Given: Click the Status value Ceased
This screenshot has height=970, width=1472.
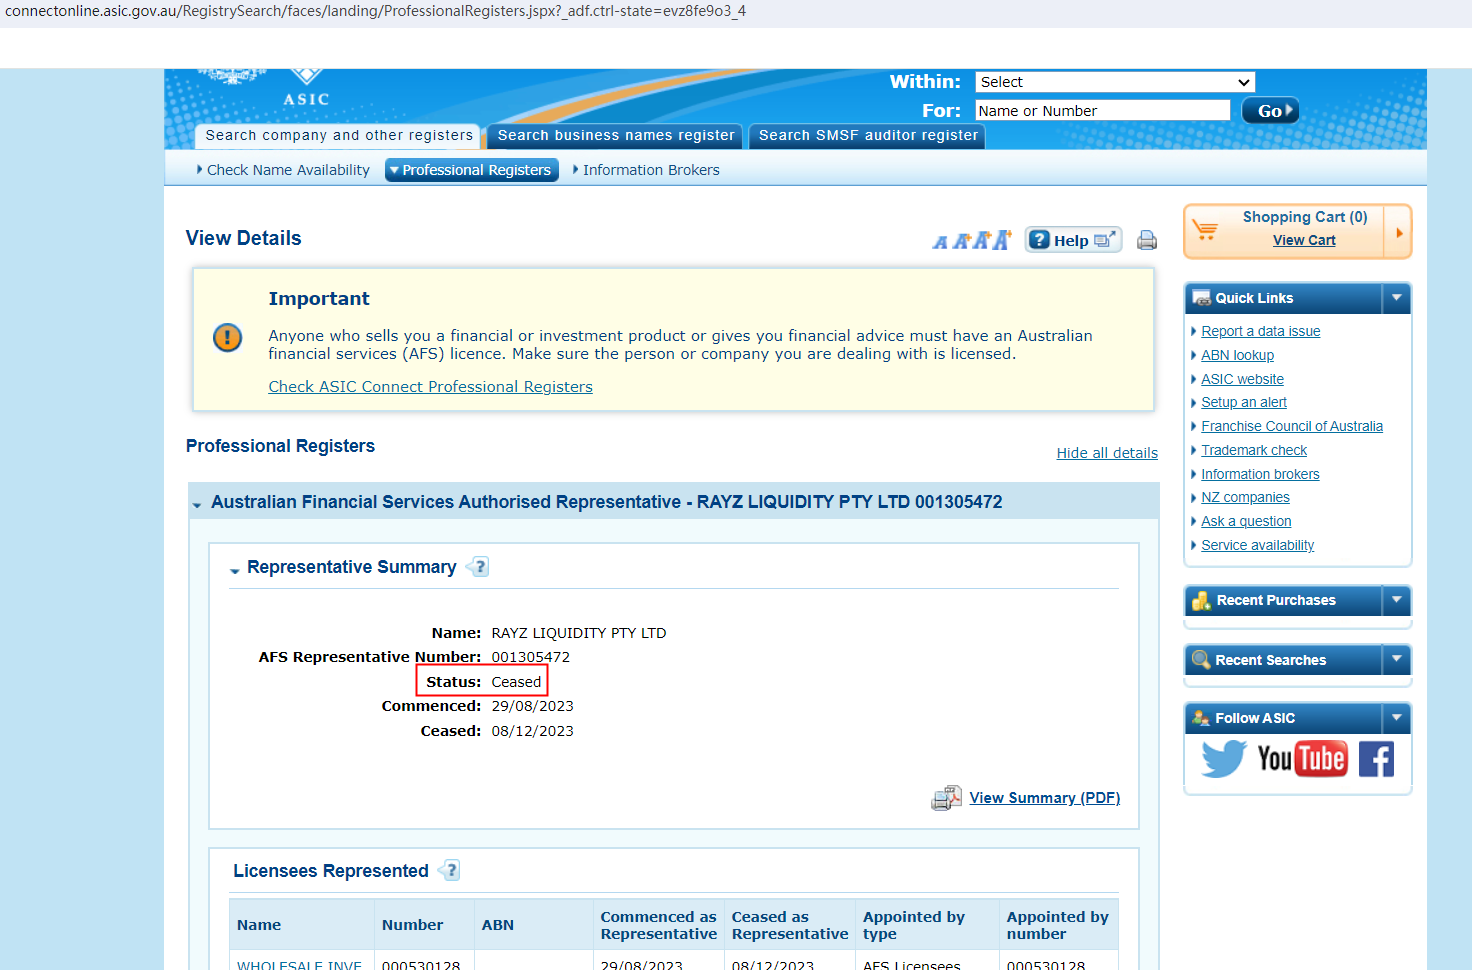Looking at the screenshot, I should (516, 682).
